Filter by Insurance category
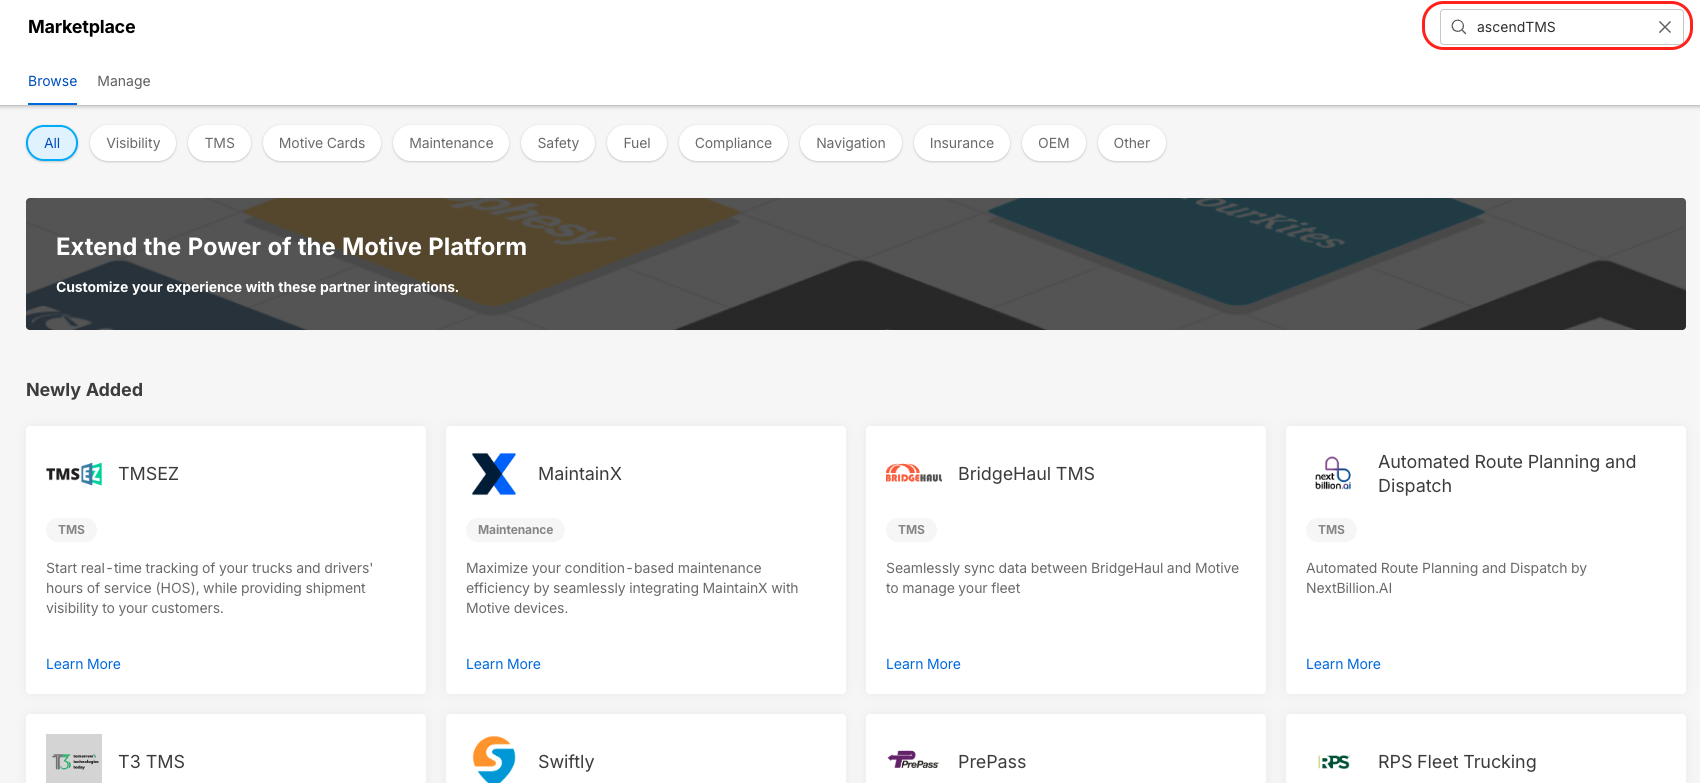The image size is (1700, 783). 962,143
